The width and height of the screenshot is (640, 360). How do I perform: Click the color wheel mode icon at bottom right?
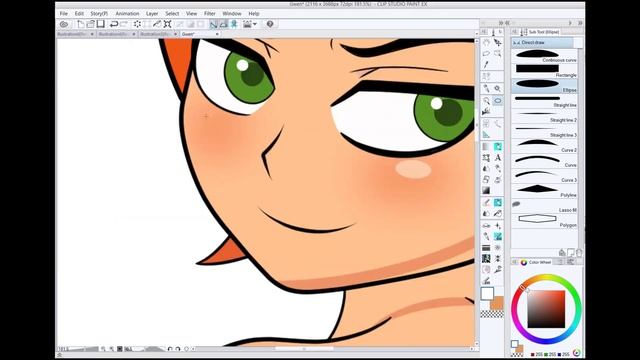tap(576, 353)
